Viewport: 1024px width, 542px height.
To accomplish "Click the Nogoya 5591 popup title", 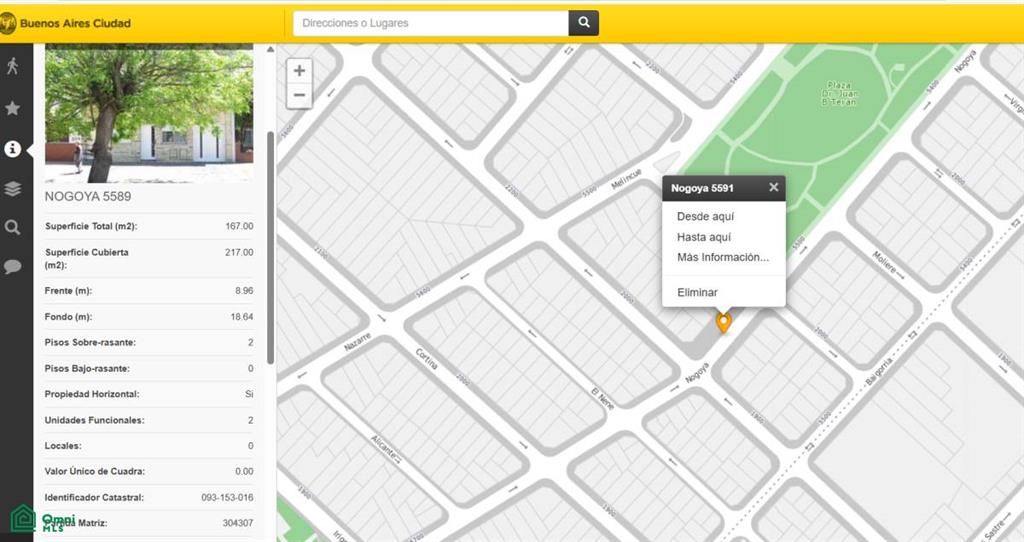I will click(x=702, y=188).
